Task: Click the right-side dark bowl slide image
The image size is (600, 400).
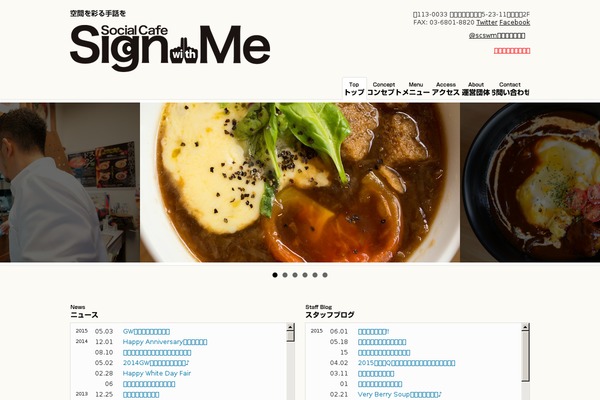Action: (x=530, y=183)
